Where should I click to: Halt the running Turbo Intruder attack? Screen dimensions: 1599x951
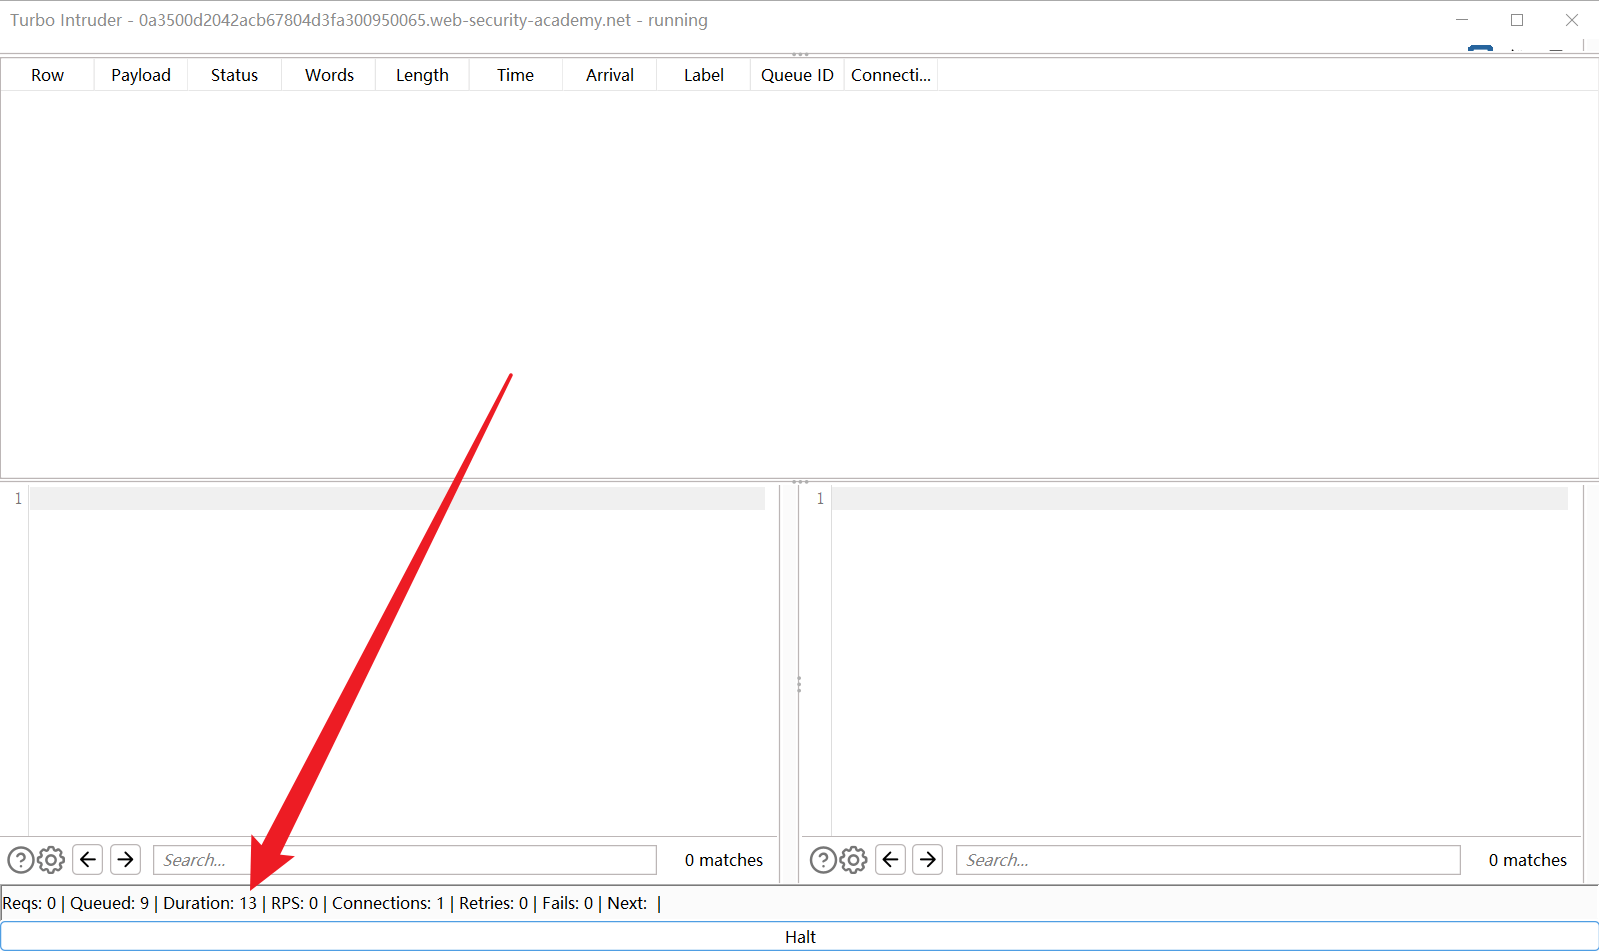coord(800,937)
